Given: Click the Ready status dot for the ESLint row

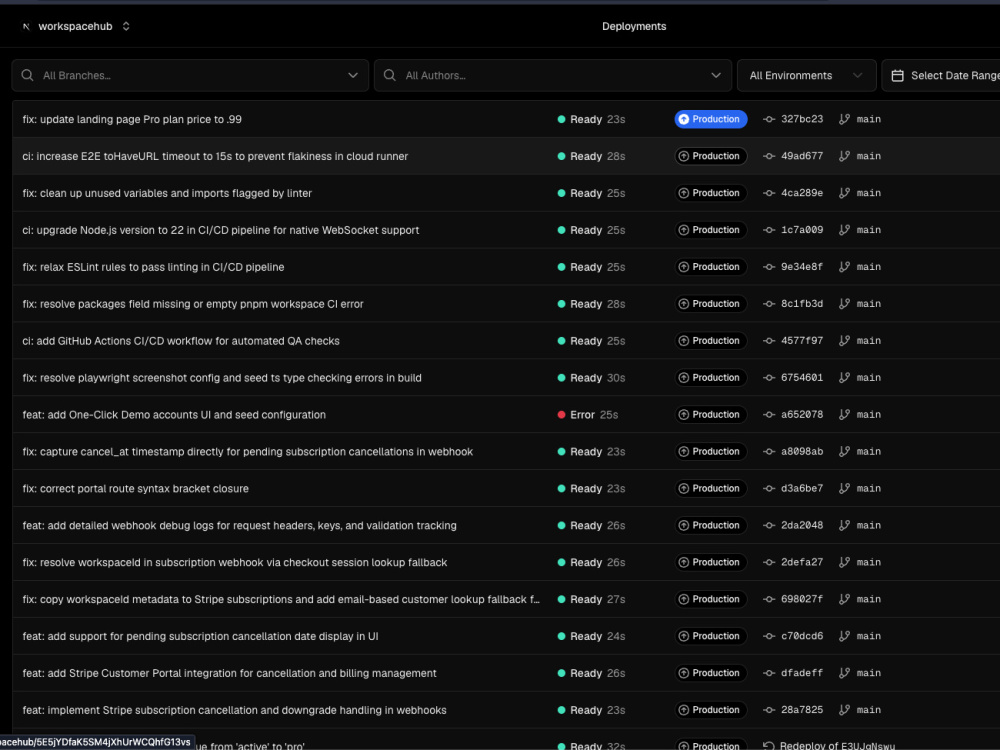Looking at the screenshot, I should coord(561,267).
